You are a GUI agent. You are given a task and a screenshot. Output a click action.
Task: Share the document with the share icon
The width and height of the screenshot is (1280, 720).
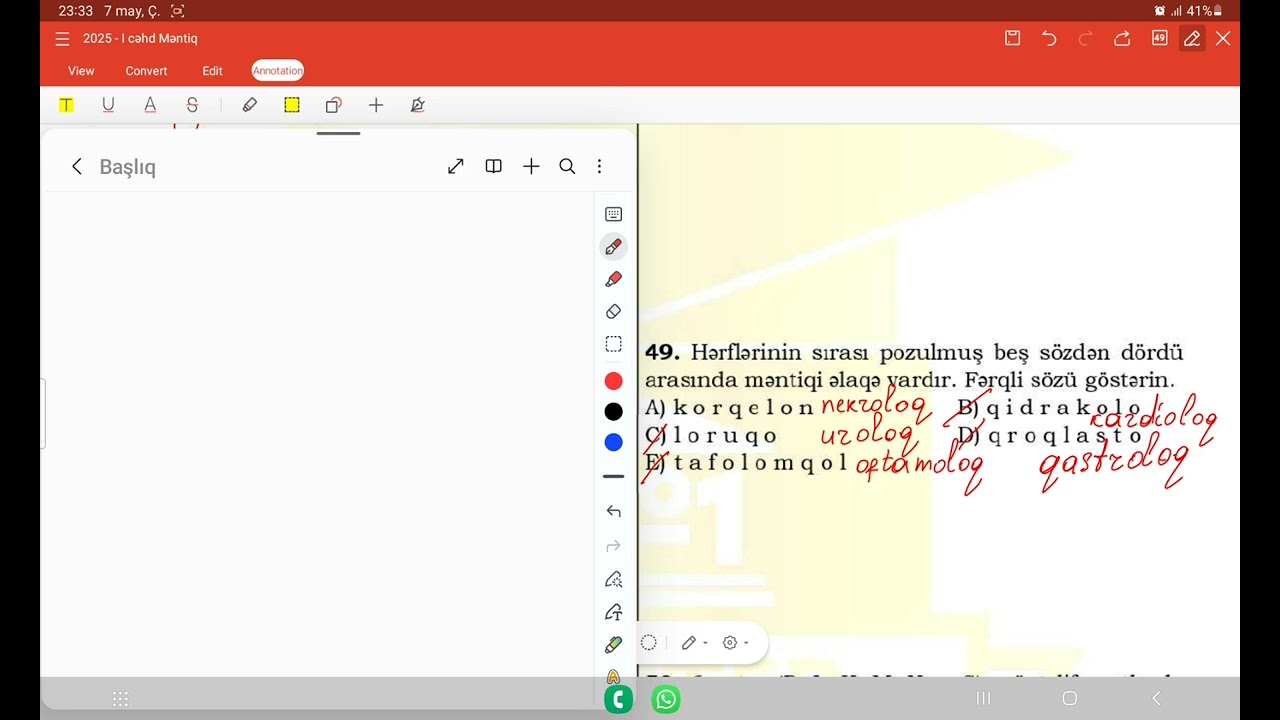[x=1122, y=38]
